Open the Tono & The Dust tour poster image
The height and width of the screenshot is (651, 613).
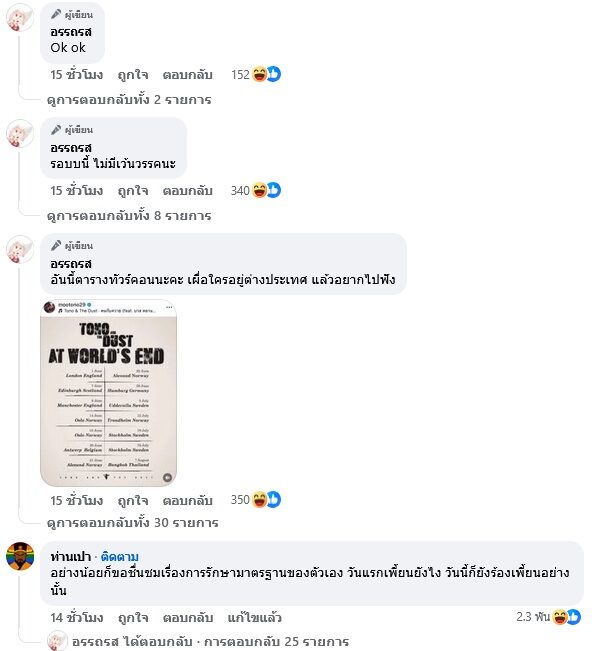108,393
